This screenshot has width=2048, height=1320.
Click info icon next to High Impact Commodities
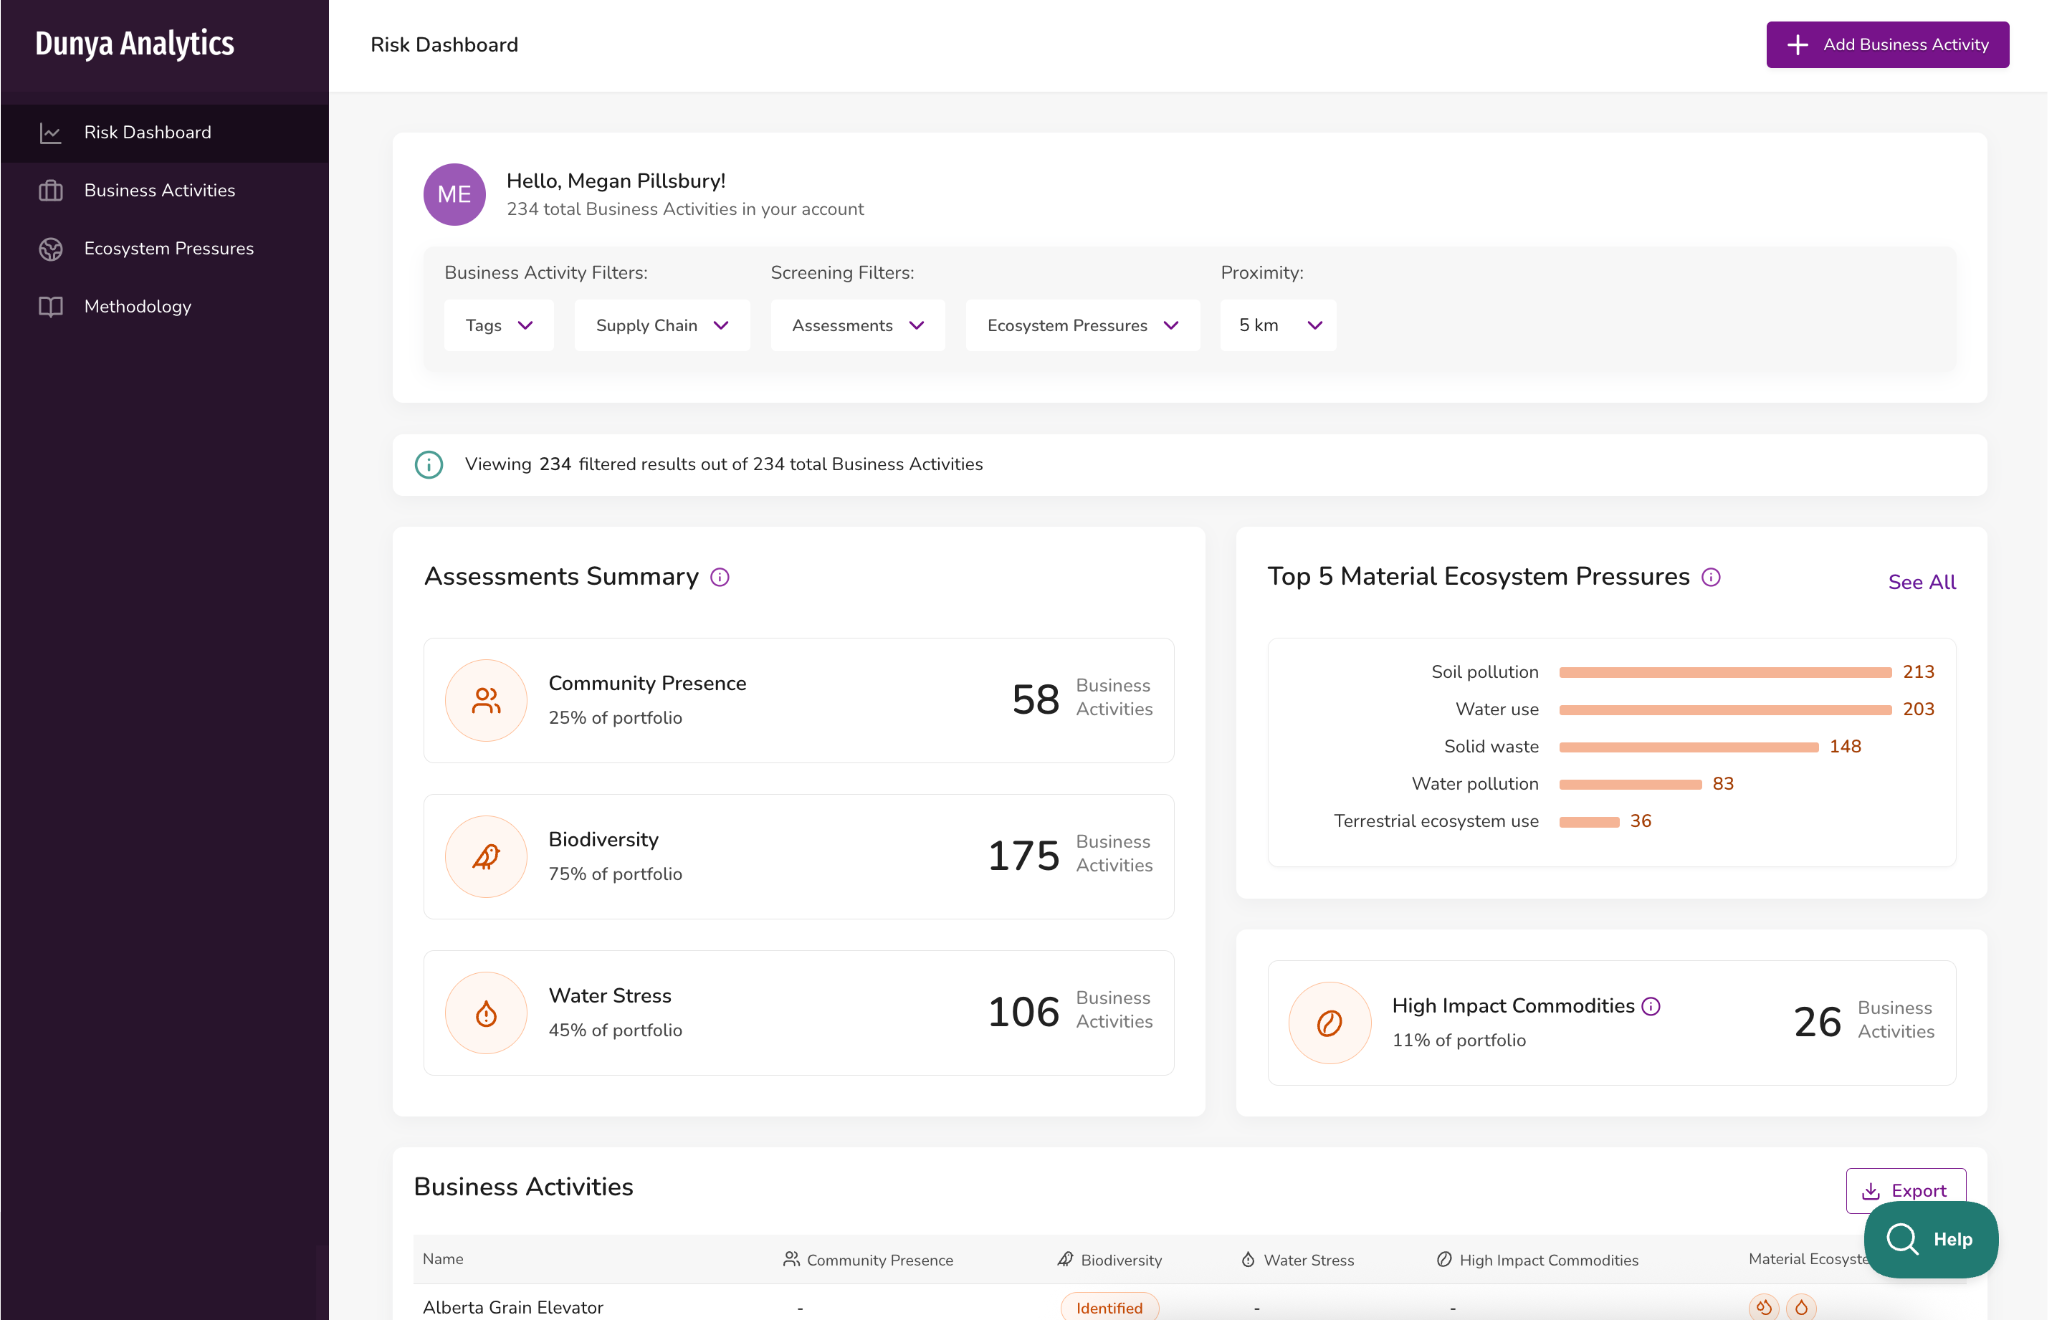1651,1006
